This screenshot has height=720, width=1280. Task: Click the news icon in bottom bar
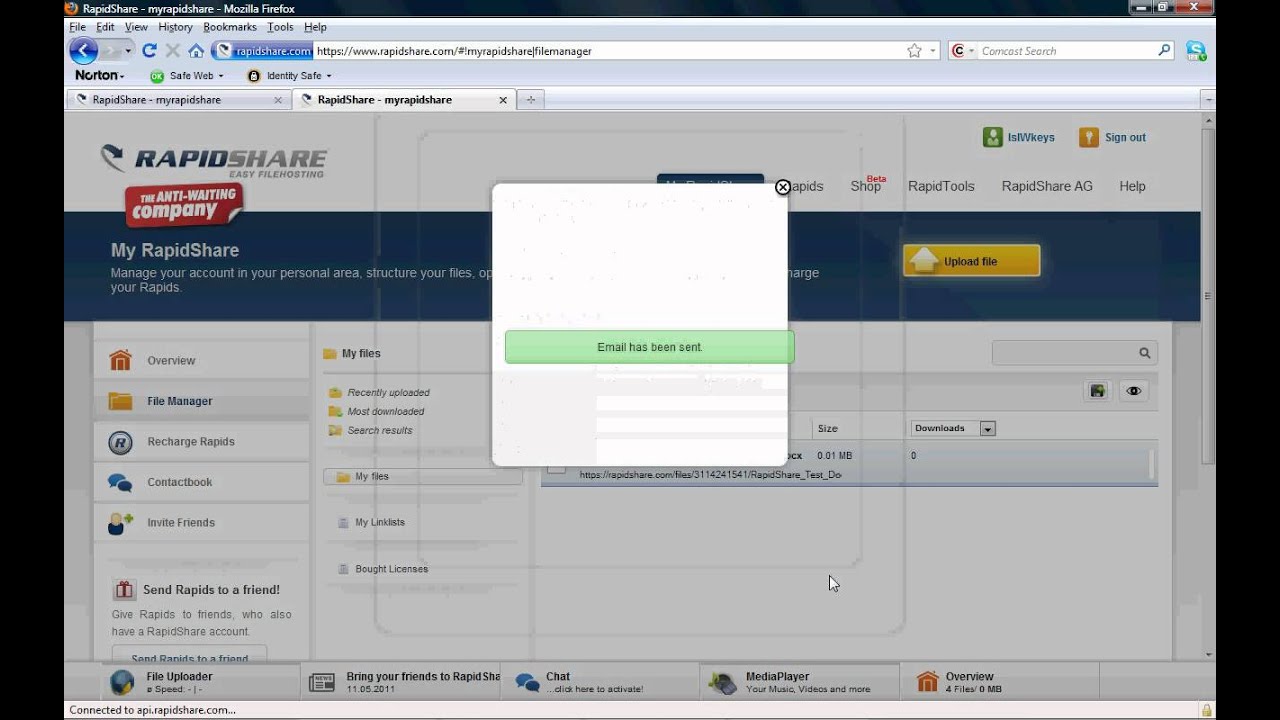click(x=322, y=682)
